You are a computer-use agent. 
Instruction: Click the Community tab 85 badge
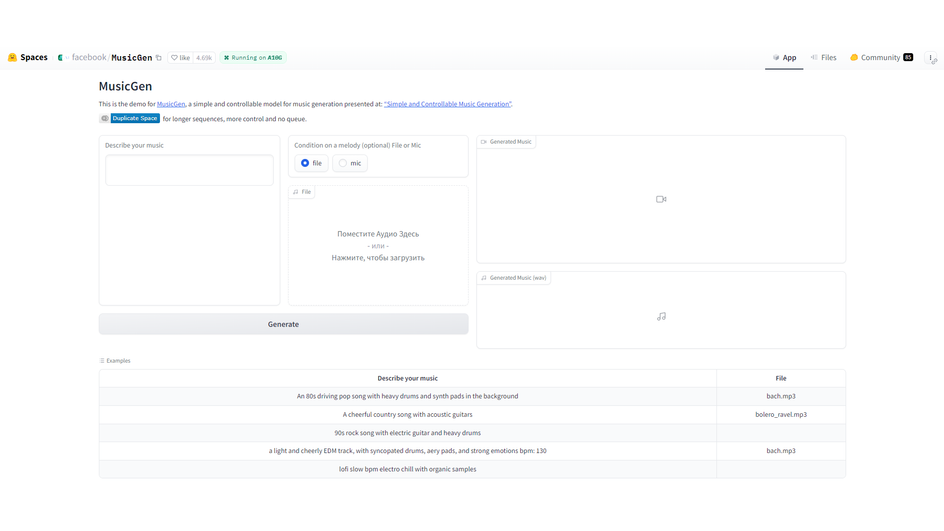pyautogui.click(x=908, y=57)
